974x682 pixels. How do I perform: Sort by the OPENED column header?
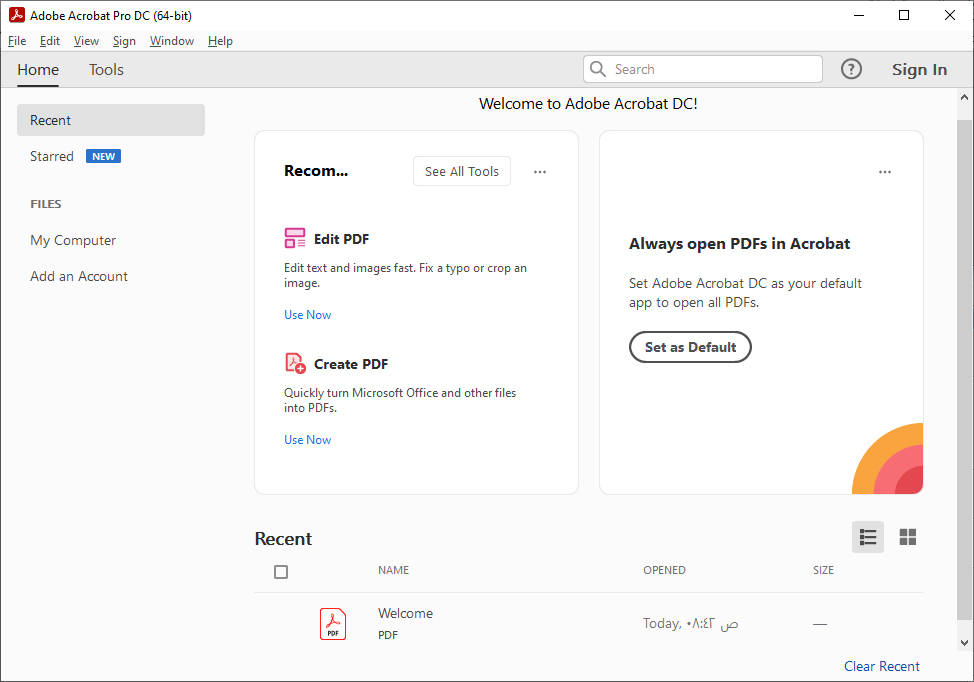(x=664, y=570)
